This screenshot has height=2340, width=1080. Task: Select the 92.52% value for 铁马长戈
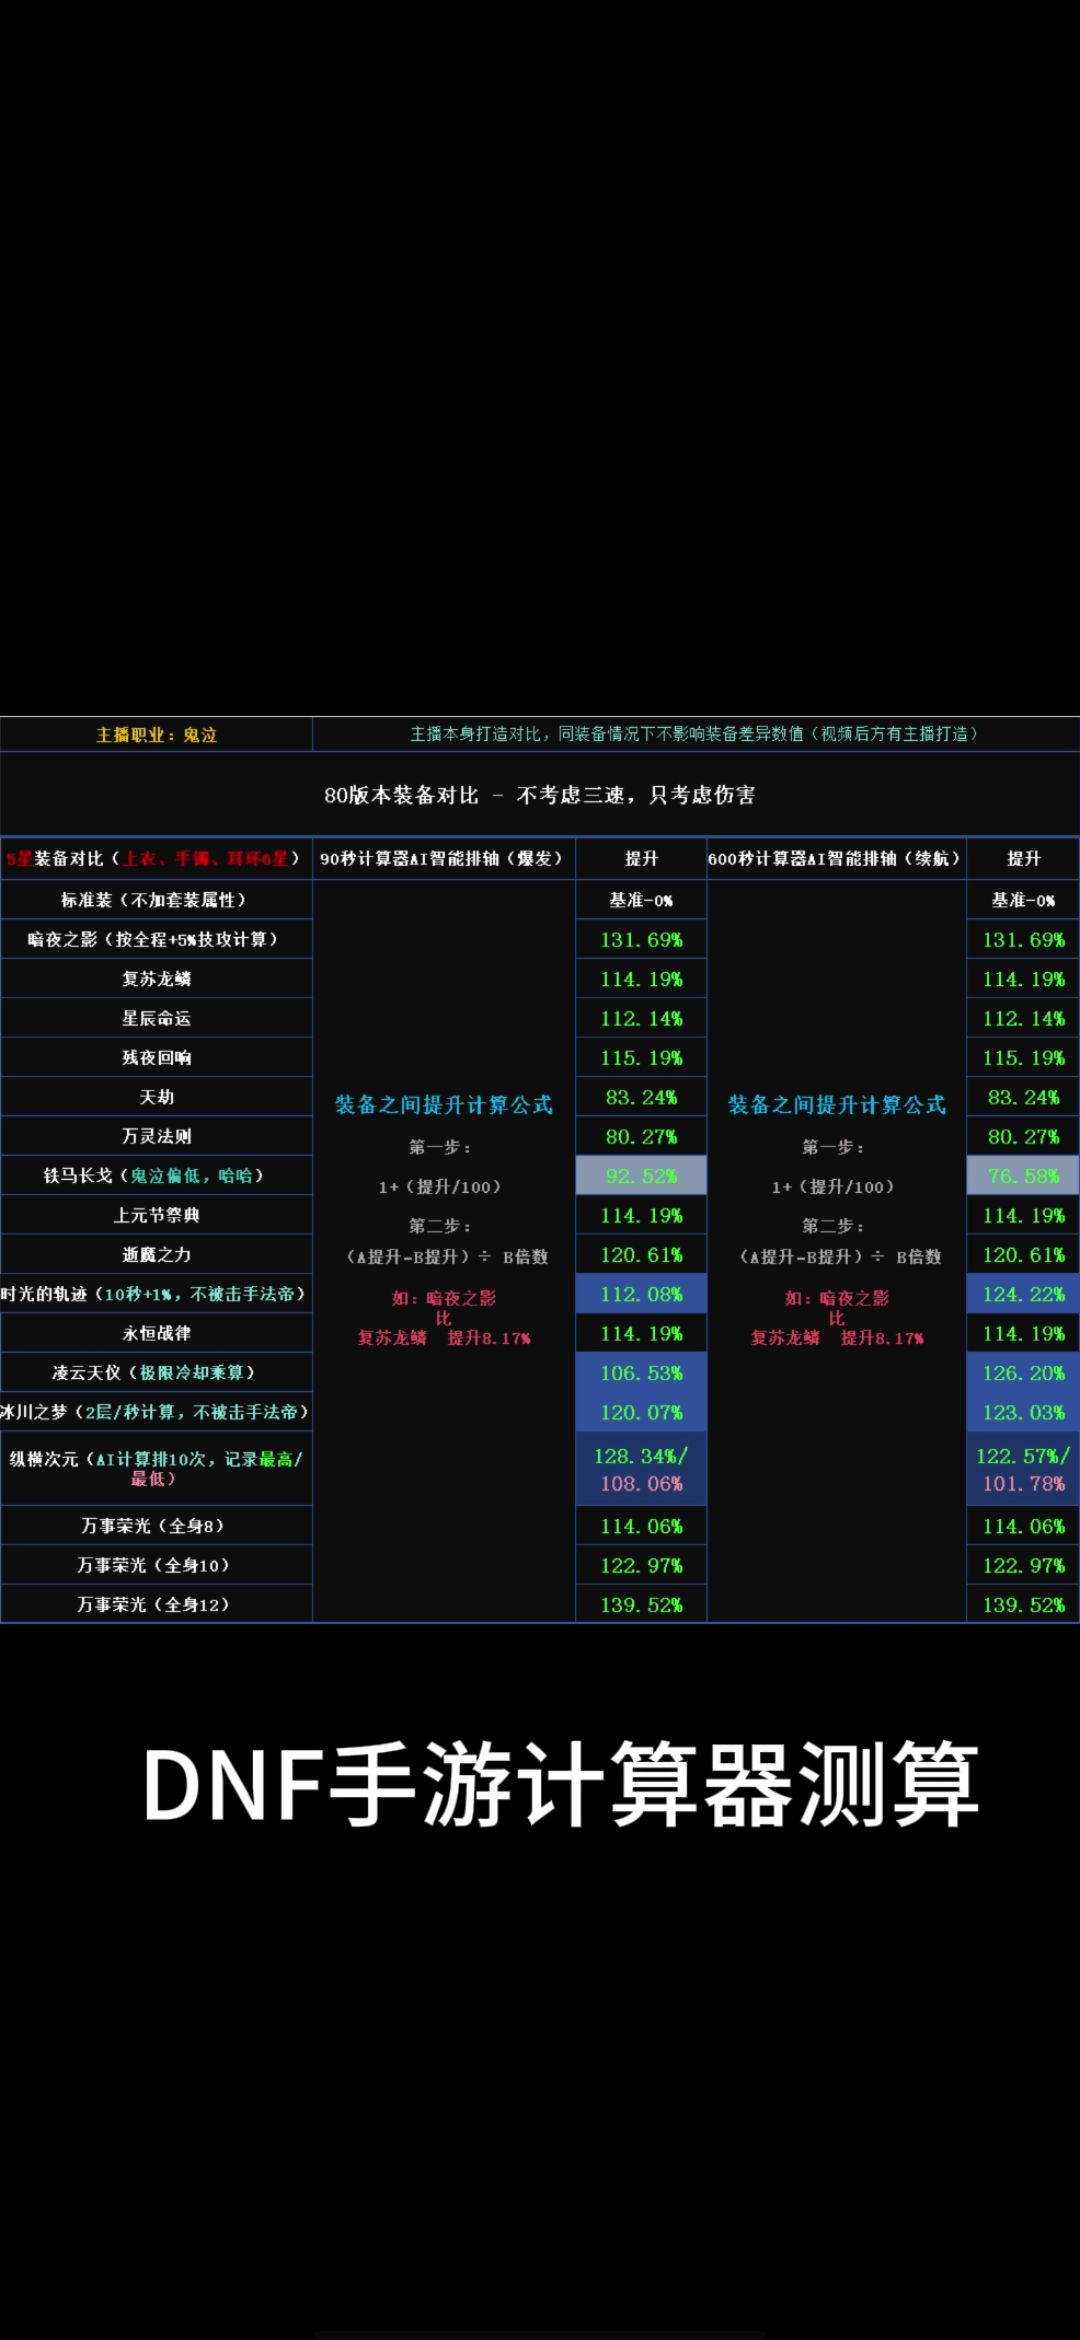coord(641,1176)
